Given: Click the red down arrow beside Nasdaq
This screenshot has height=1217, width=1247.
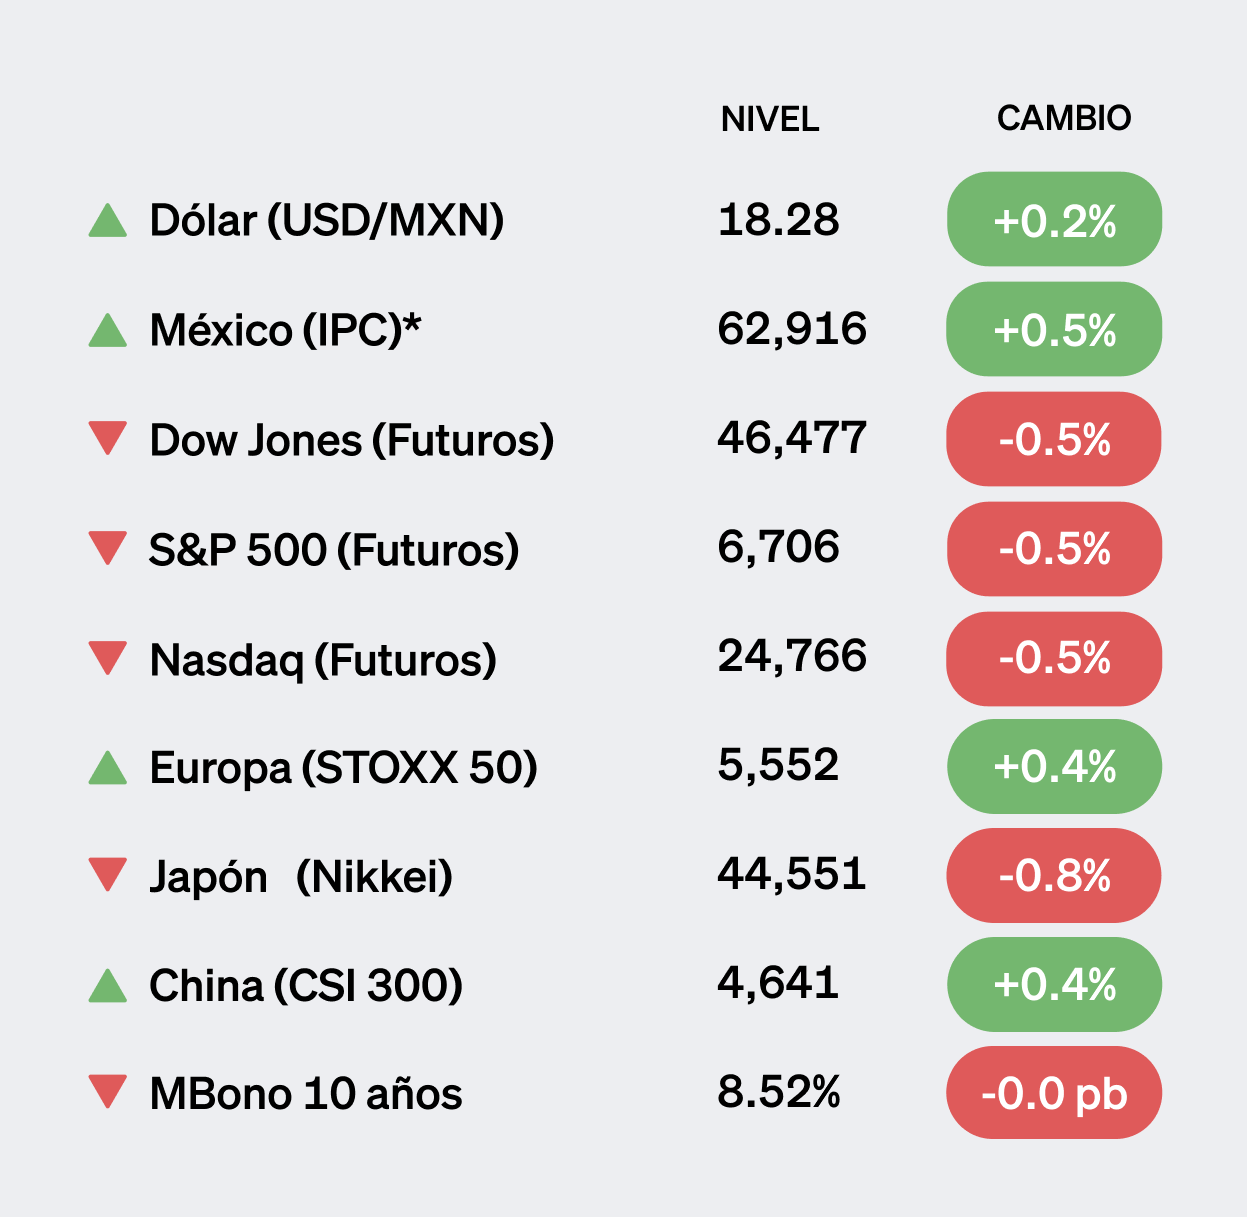Looking at the screenshot, I should pos(108,657).
